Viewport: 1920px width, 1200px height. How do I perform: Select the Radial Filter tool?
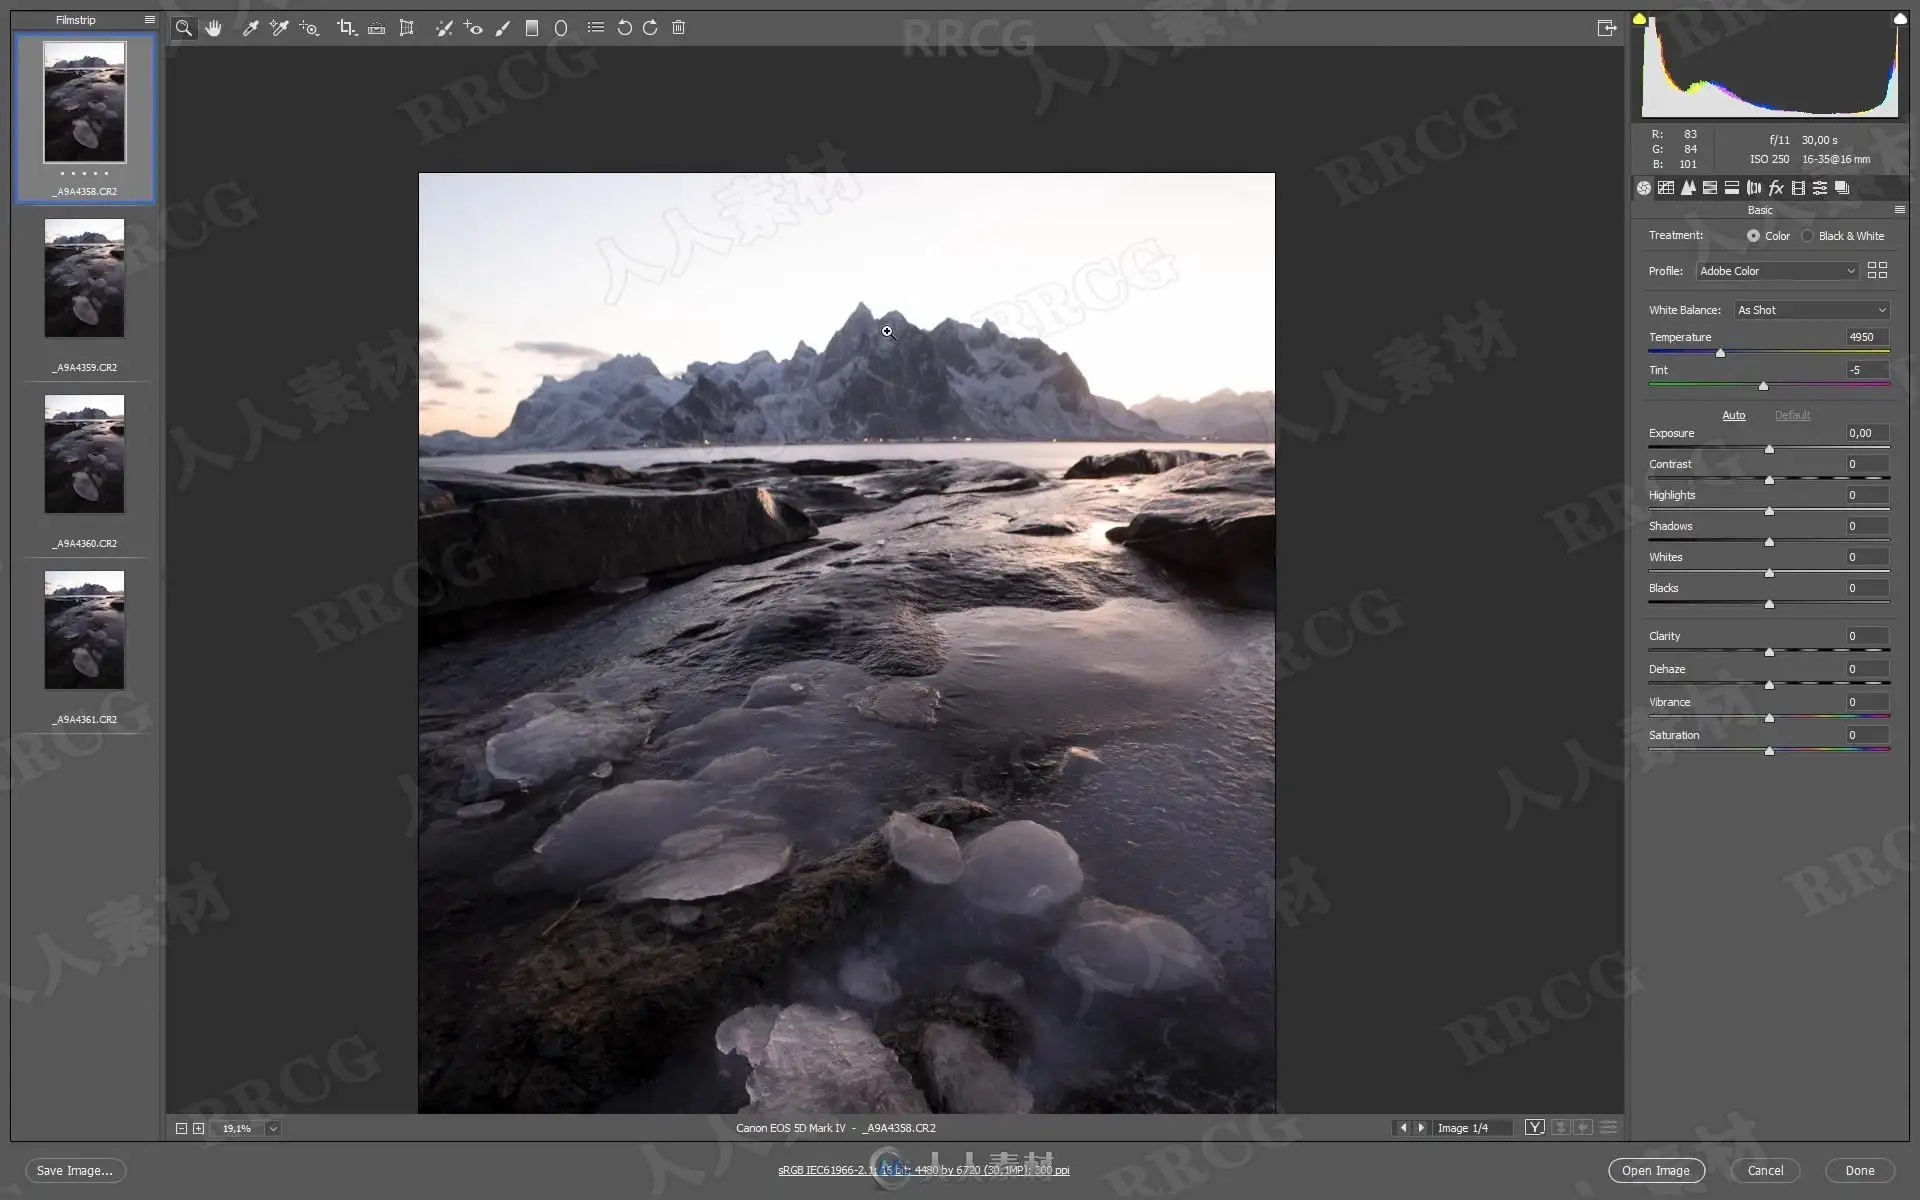561,28
